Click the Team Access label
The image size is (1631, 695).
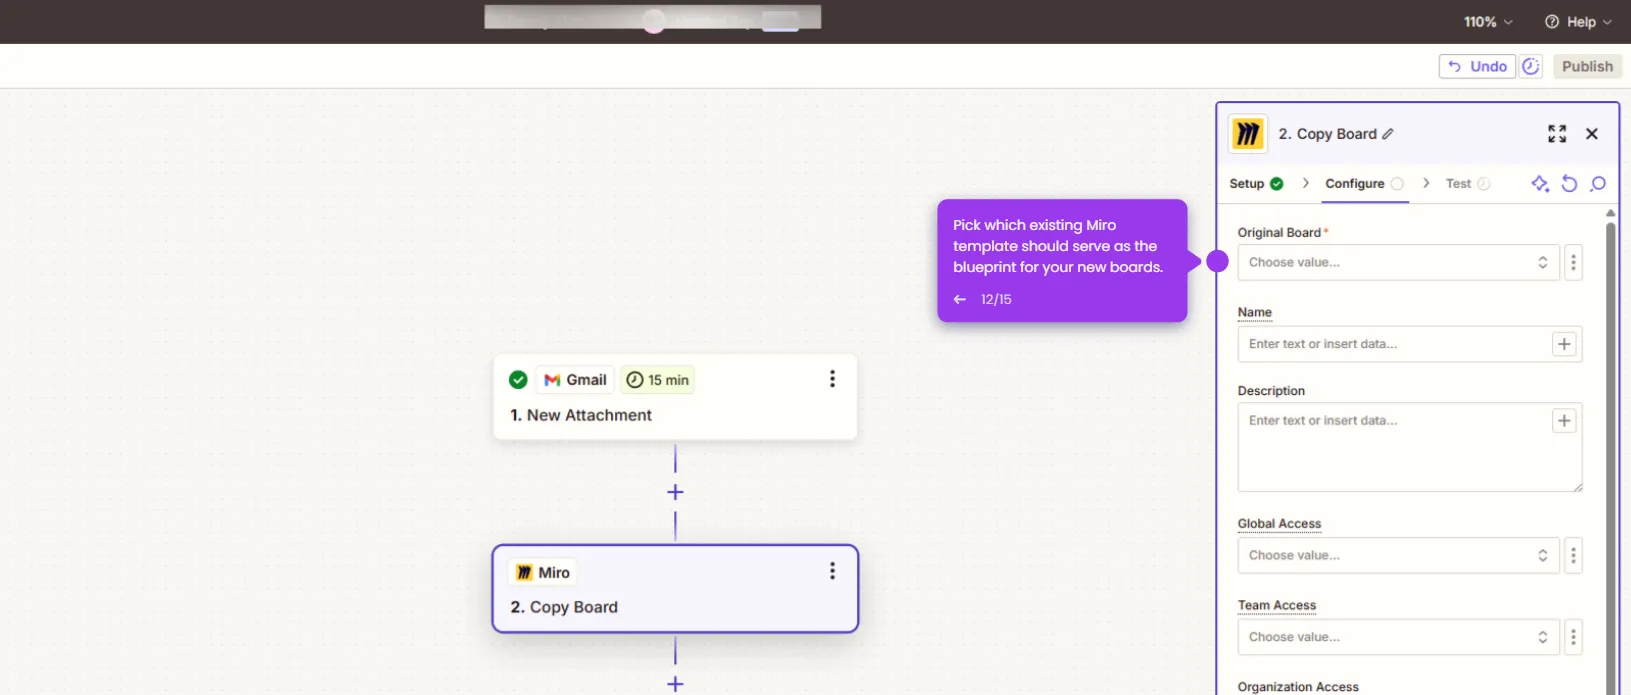coord(1277,605)
